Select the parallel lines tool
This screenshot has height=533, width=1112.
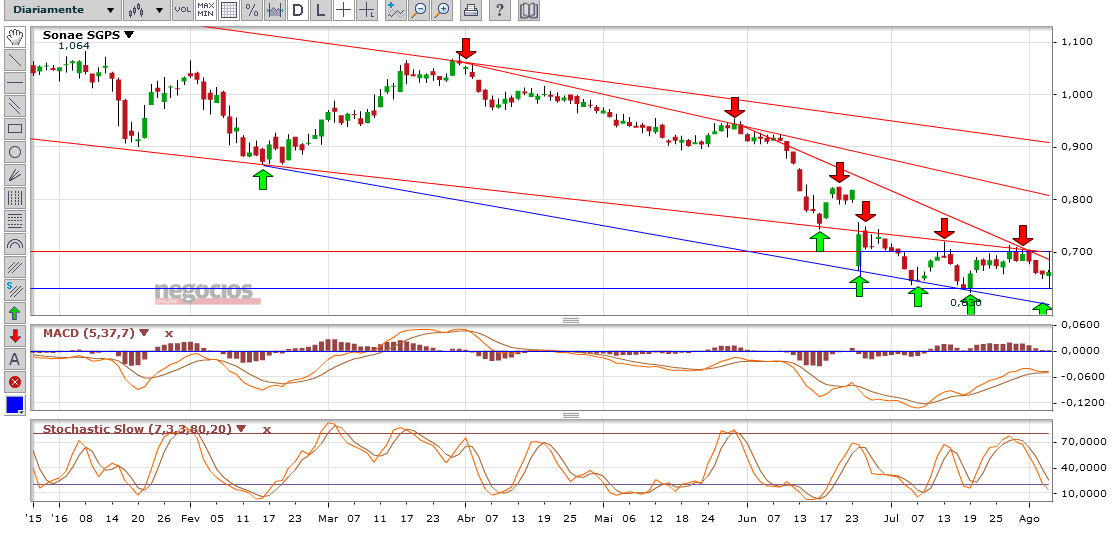click(15, 106)
